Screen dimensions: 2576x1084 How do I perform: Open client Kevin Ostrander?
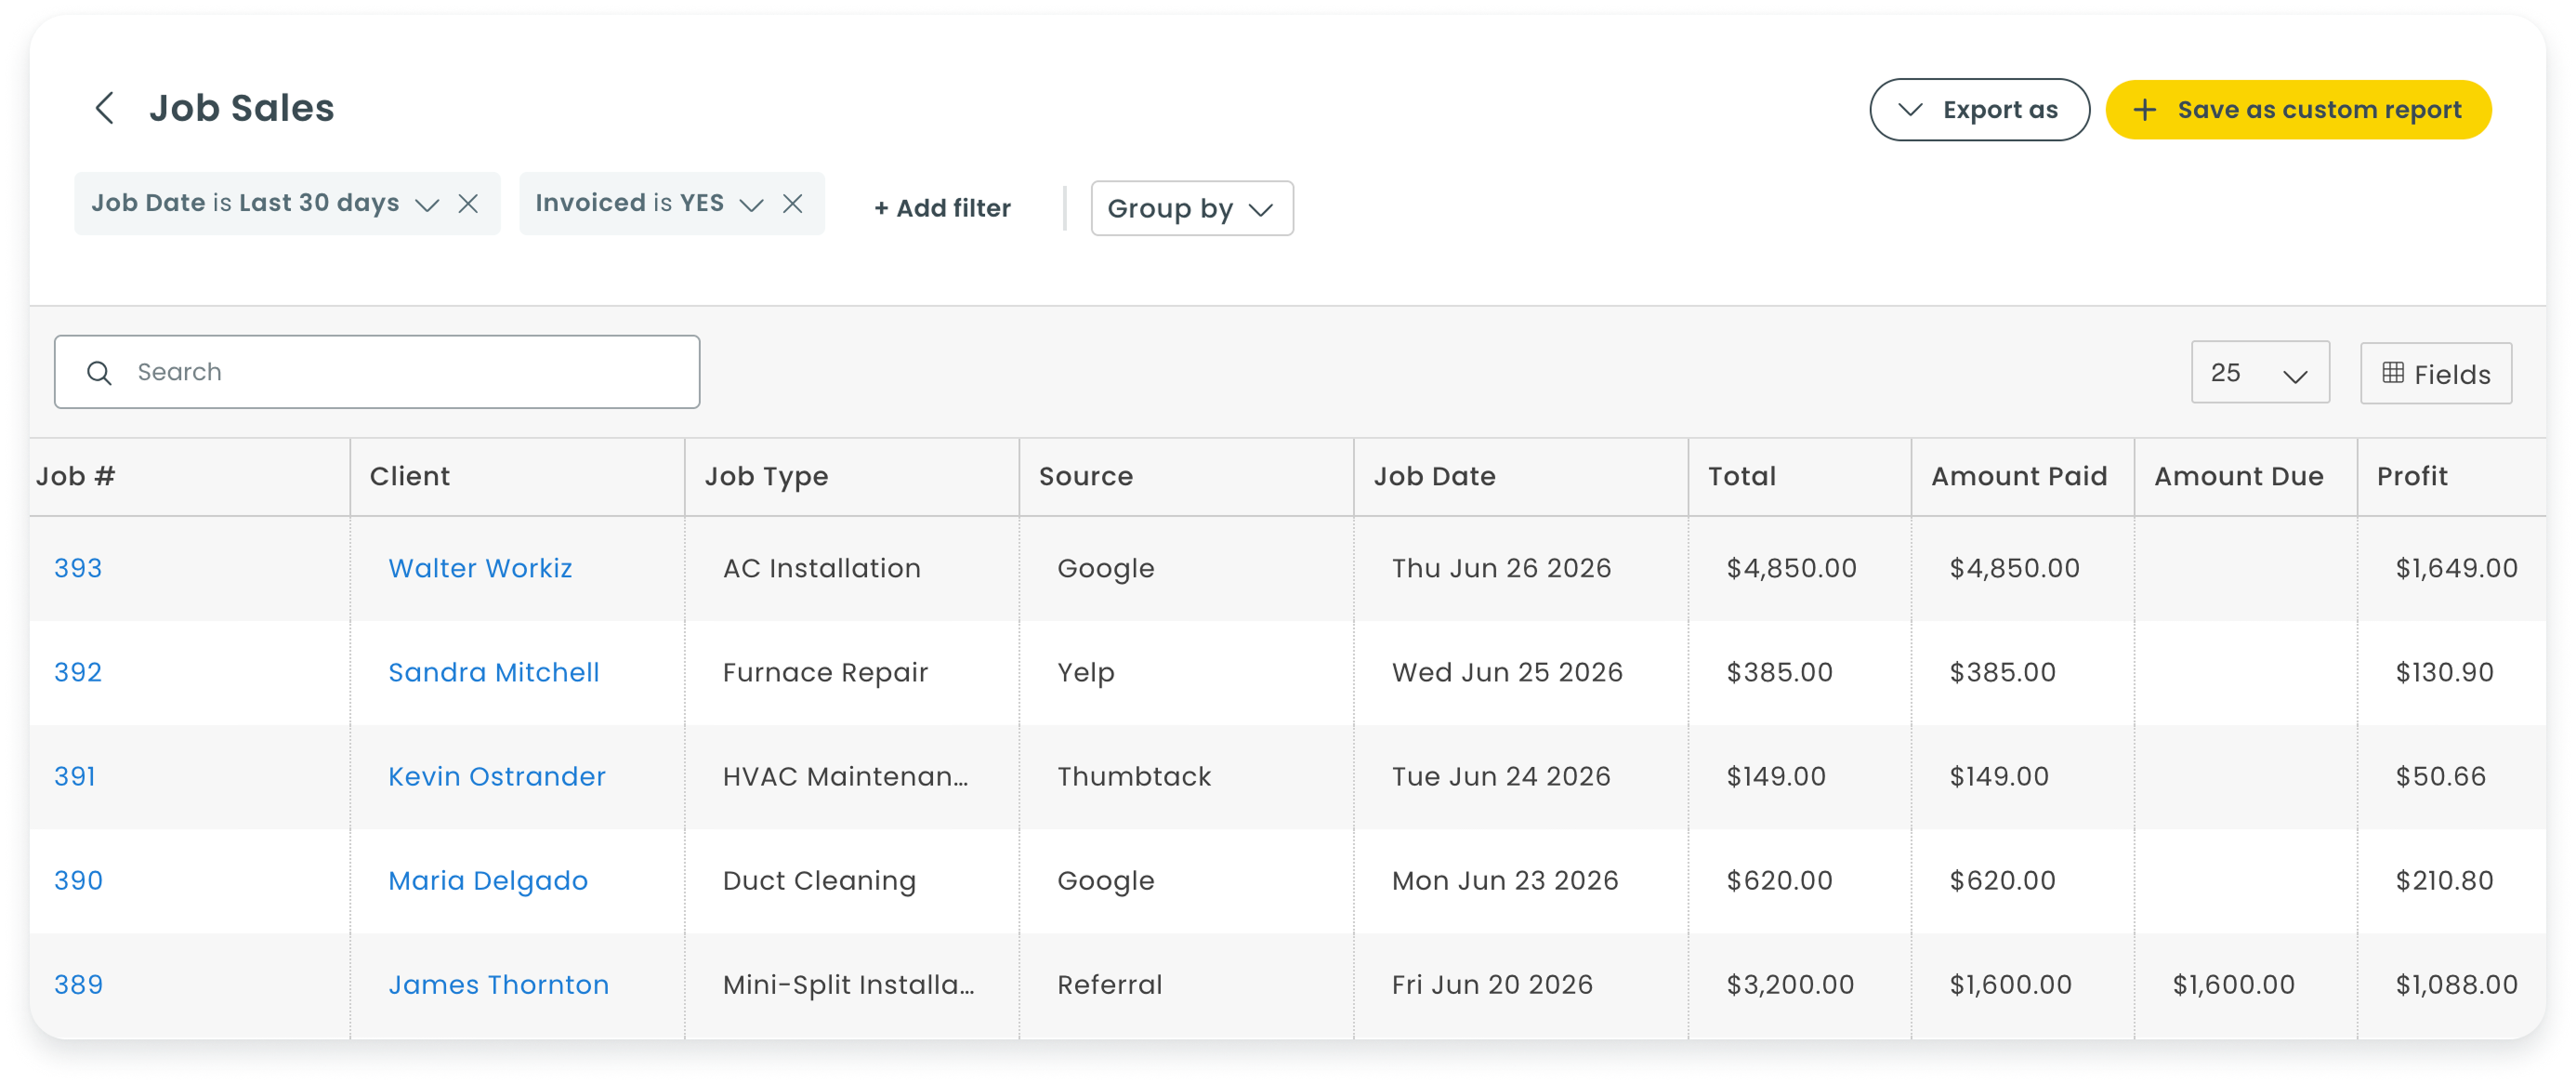(x=497, y=776)
